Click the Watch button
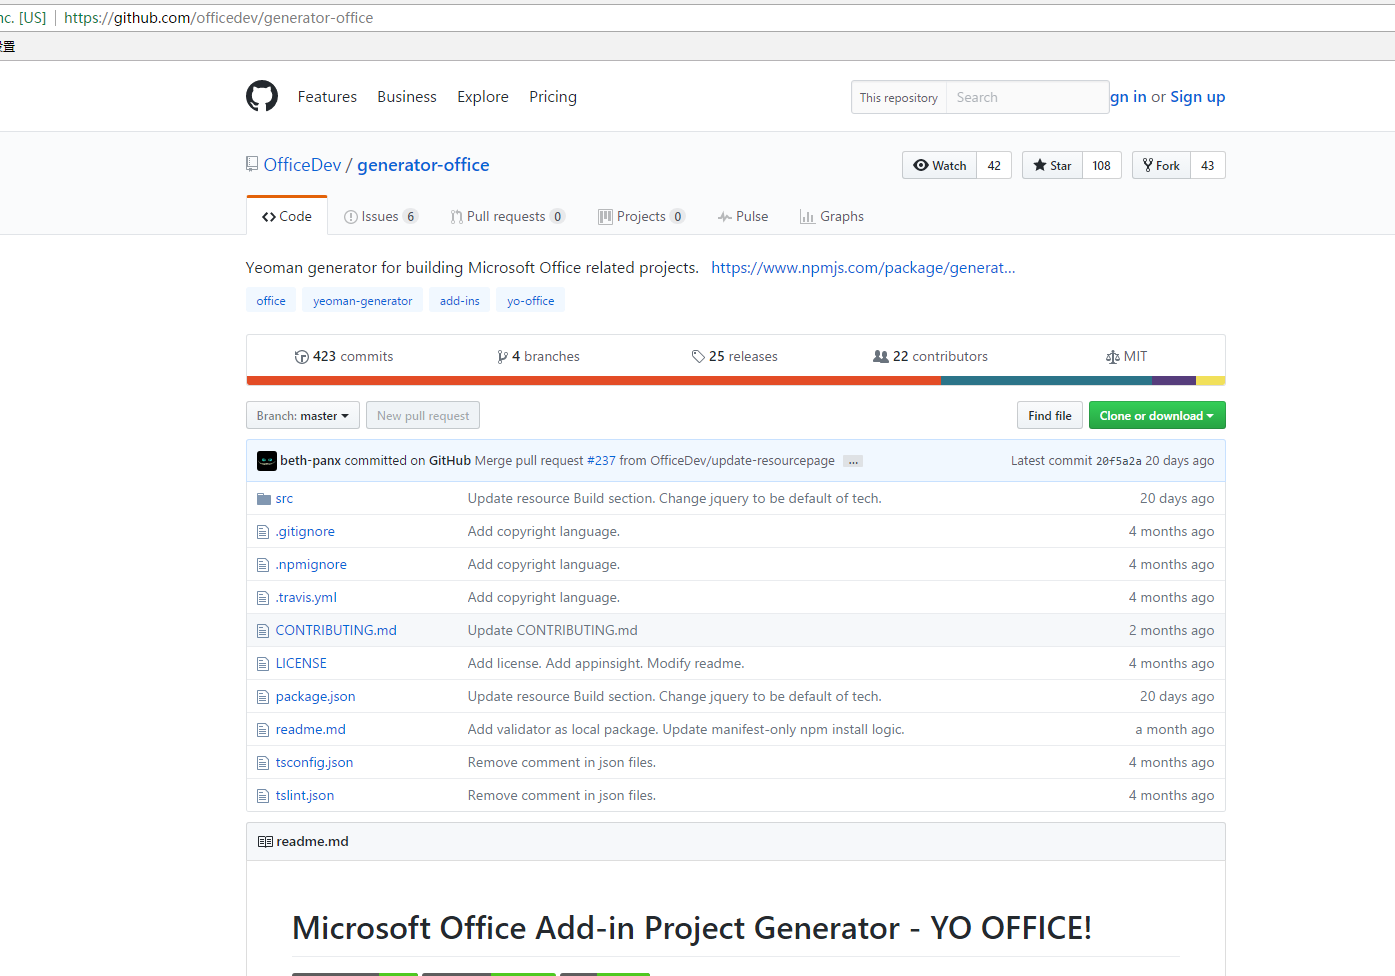The width and height of the screenshot is (1395, 976). (940, 165)
